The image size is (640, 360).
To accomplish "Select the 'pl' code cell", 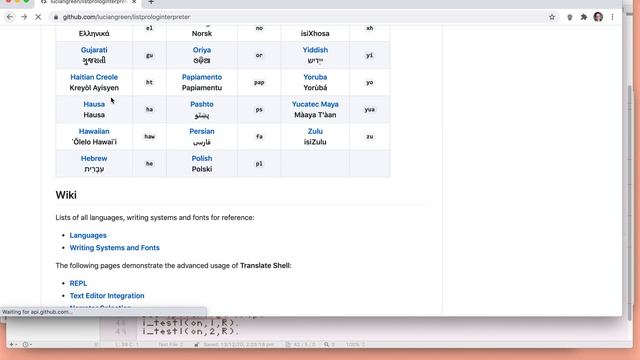I will pos(259,163).
